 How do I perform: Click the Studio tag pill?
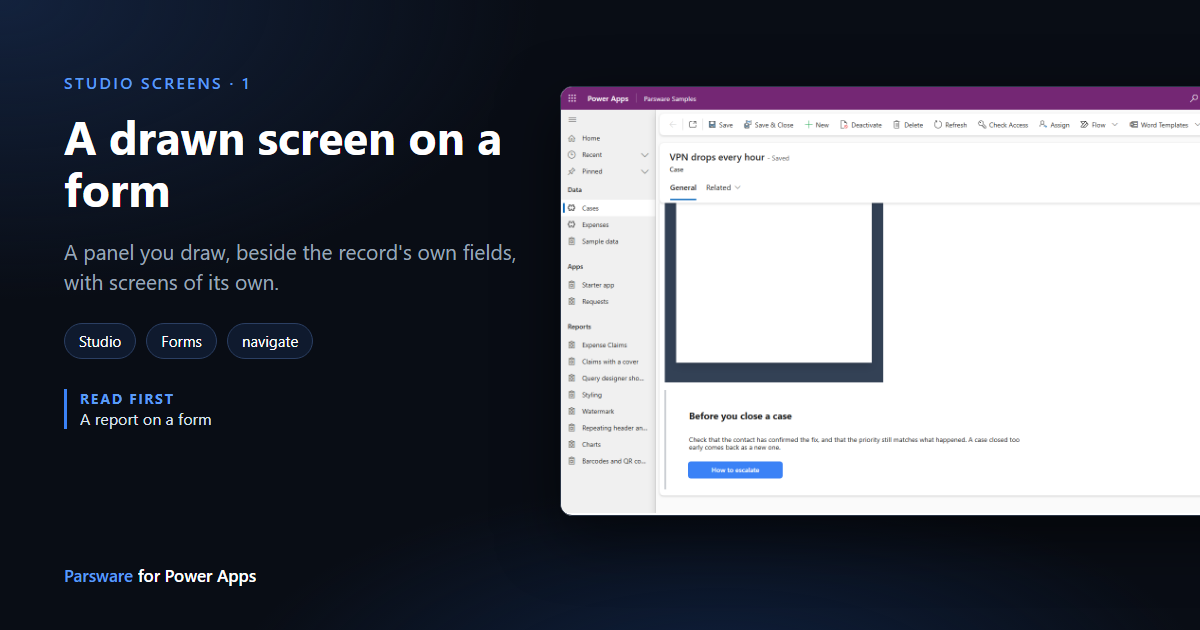[100, 341]
